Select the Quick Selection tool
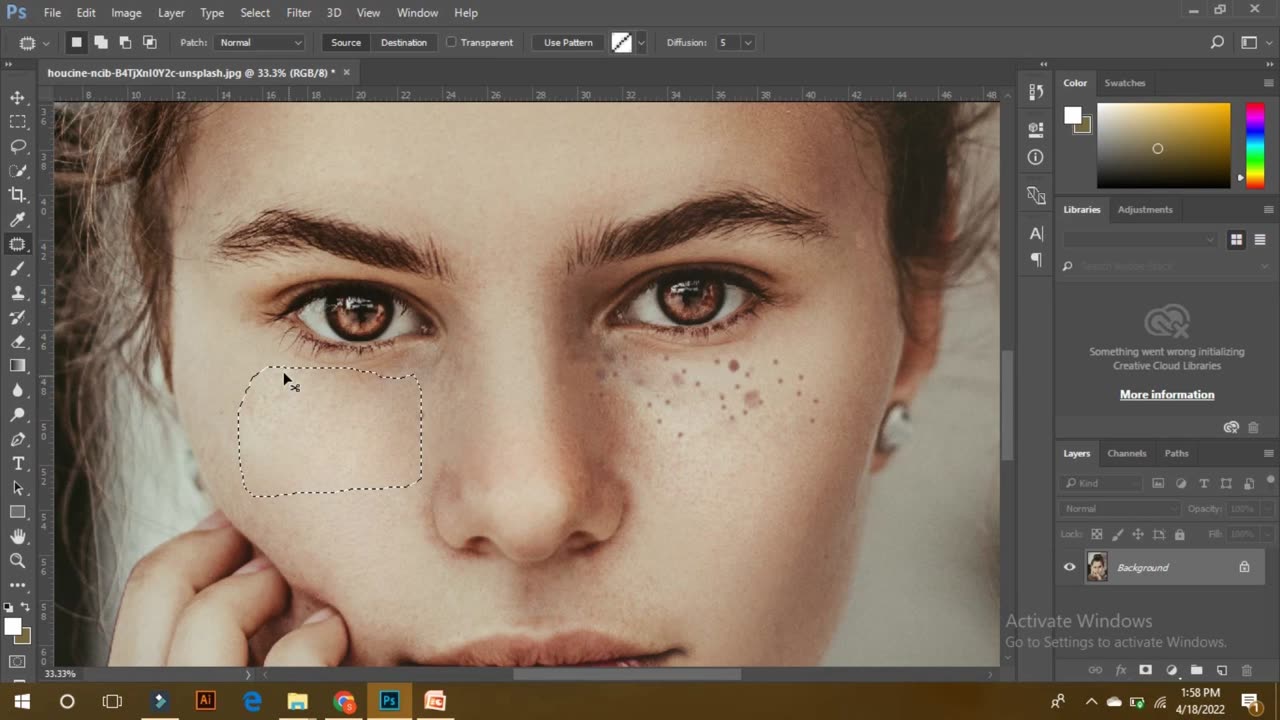 click(18, 170)
